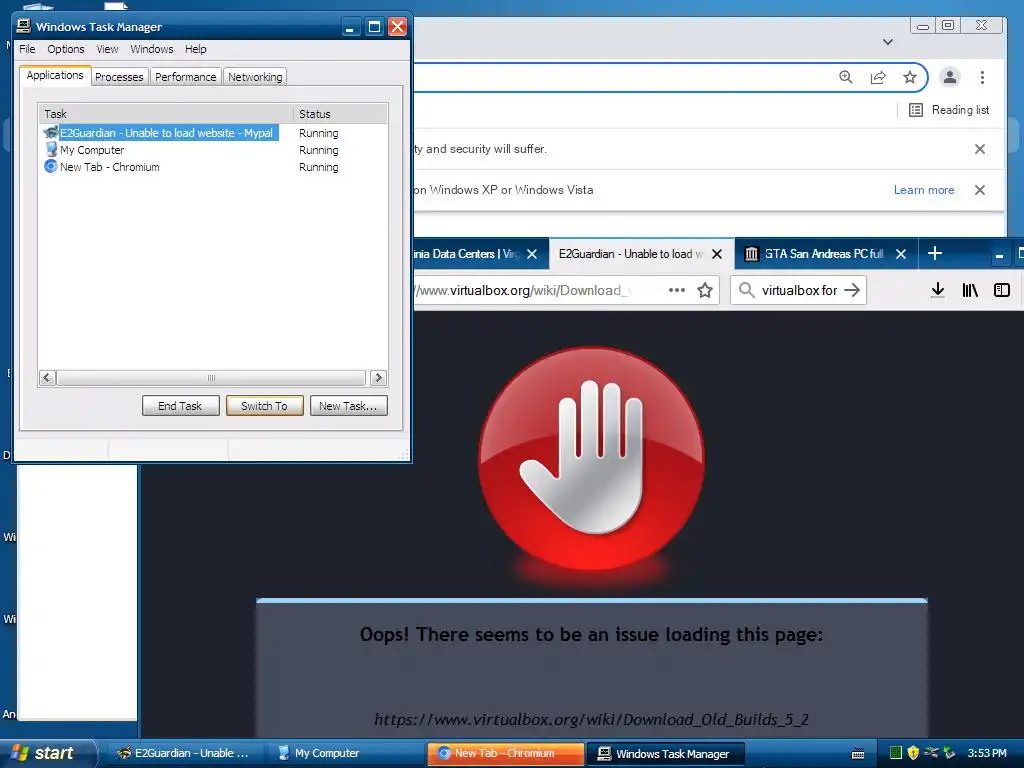Open the File menu in Task Manager

[x=27, y=49]
